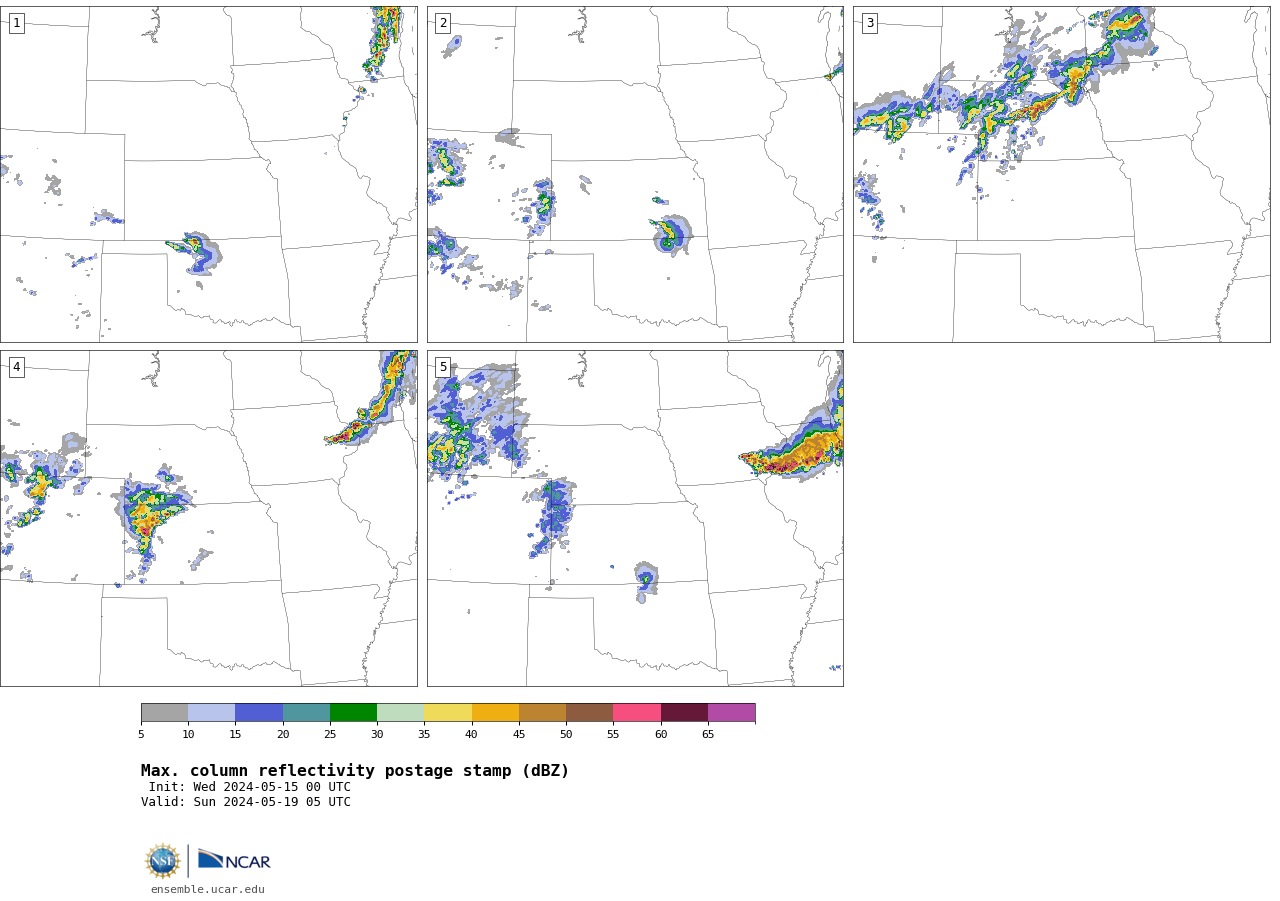Image resolution: width=1280 pixels, height=901 pixels.
Task: Click the colorbar tick label 5
Action: (x=141, y=735)
